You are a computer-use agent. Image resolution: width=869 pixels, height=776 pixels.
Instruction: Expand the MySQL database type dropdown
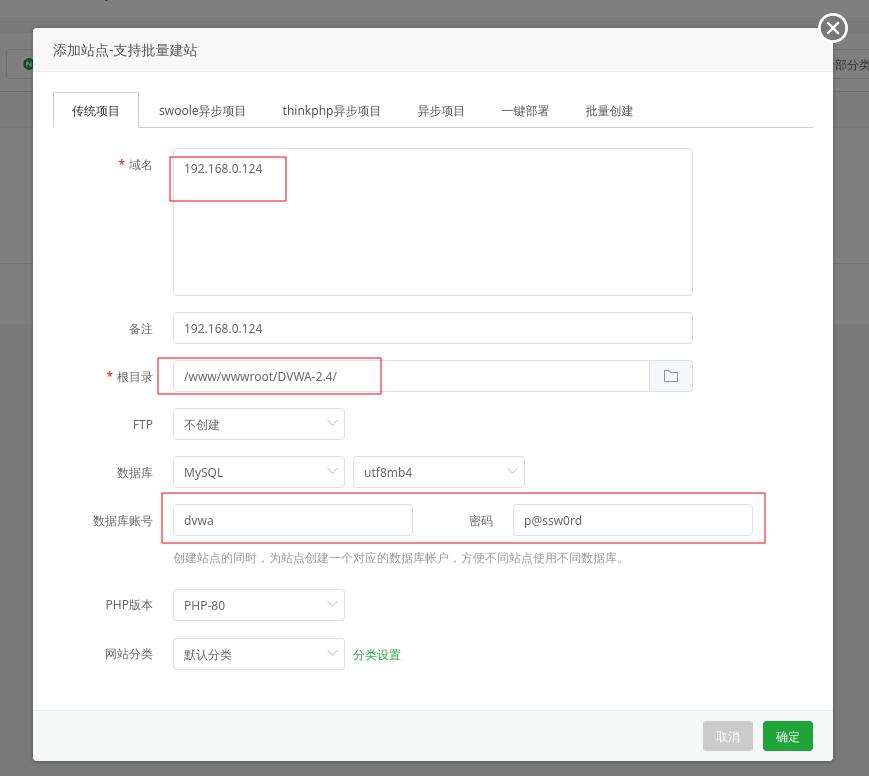coord(258,472)
